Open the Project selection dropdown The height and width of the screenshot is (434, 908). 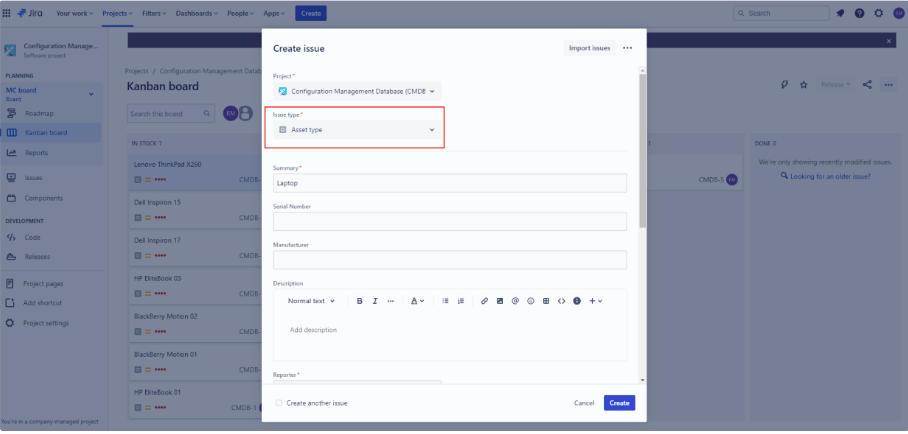[x=357, y=91]
